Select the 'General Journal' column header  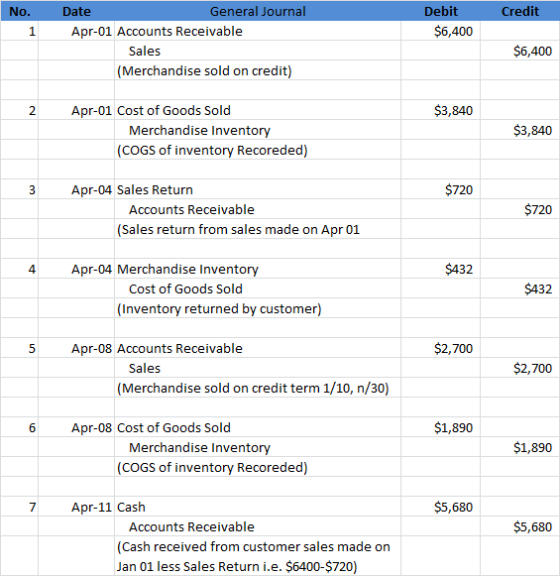click(258, 11)
